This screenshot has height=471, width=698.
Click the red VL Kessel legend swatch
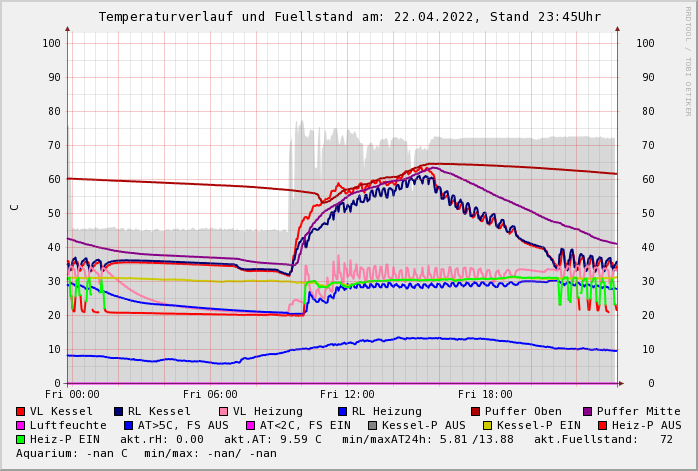click(x=21, y=412)
